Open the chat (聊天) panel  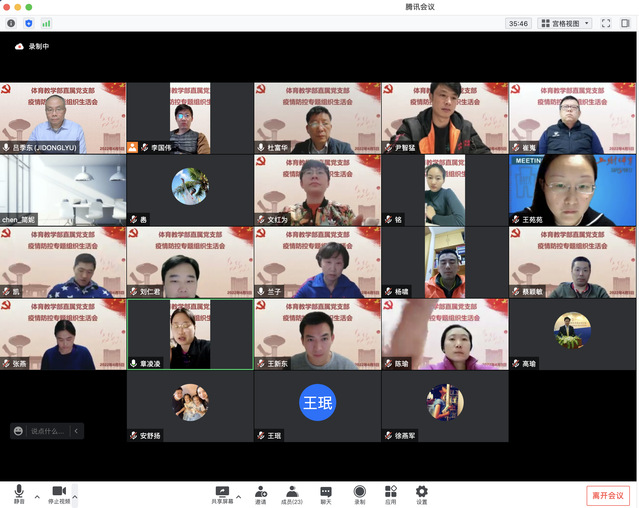click(326, 490)
